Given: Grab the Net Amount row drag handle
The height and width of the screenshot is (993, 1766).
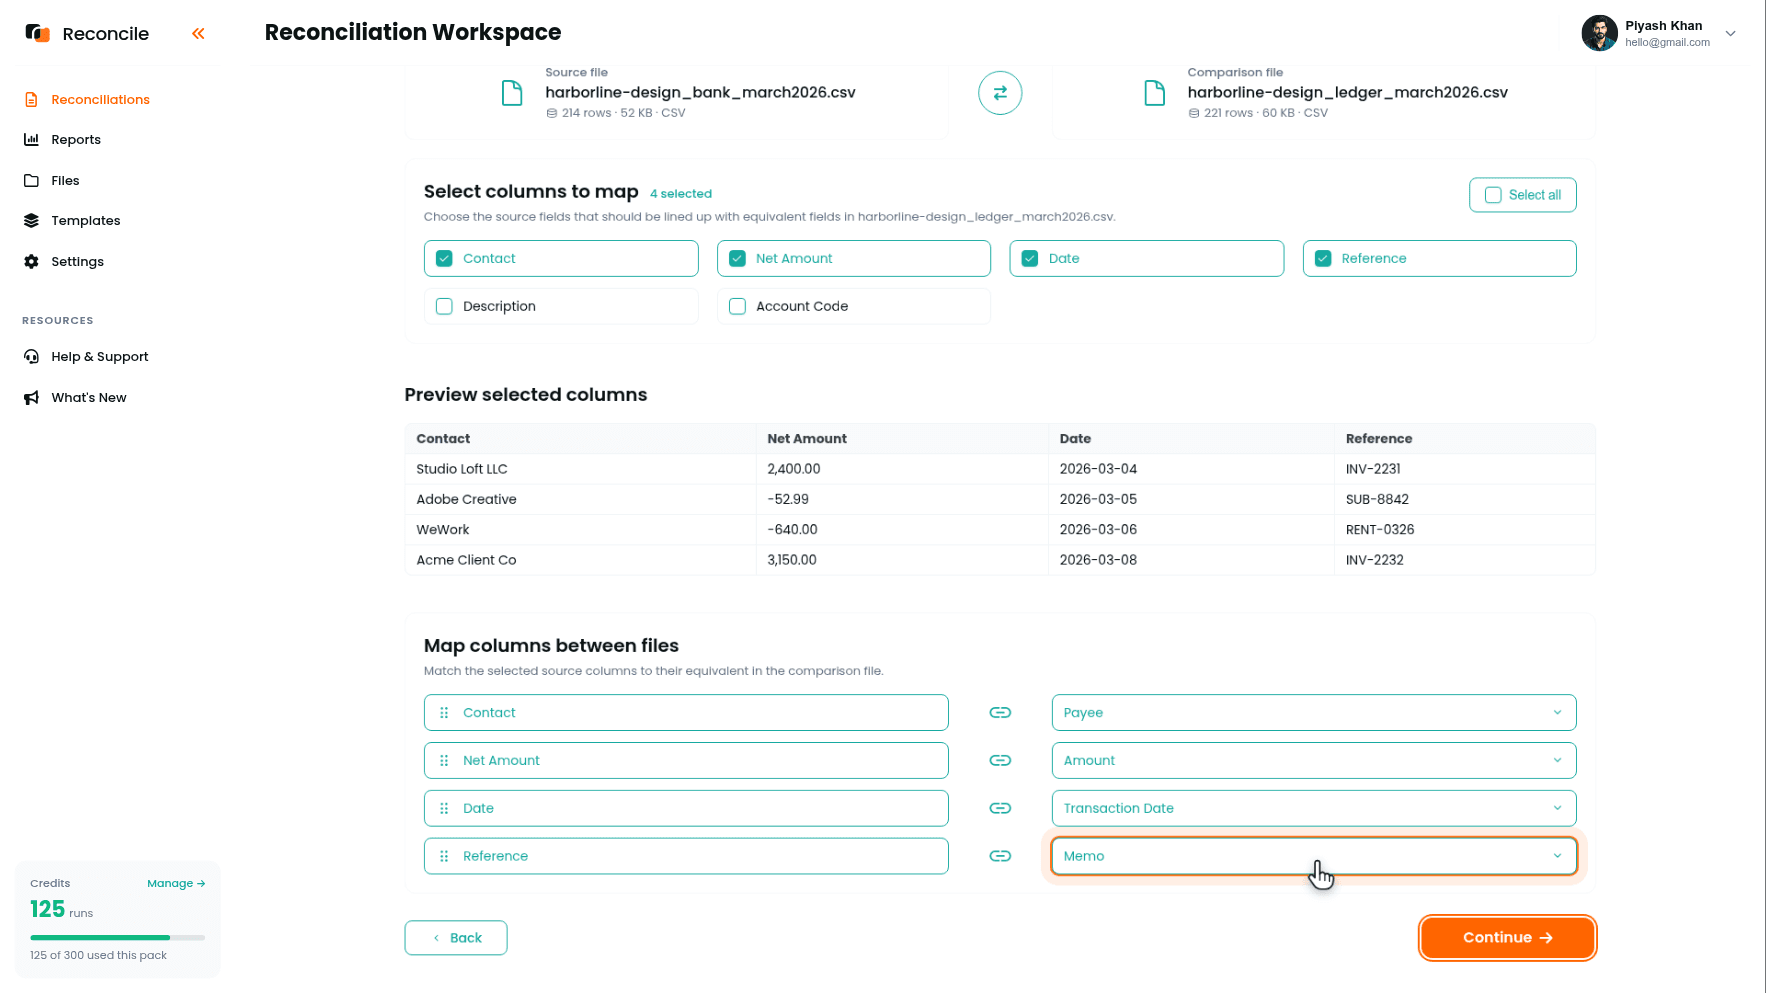Looking at the screenshot, I should point(444,760).
